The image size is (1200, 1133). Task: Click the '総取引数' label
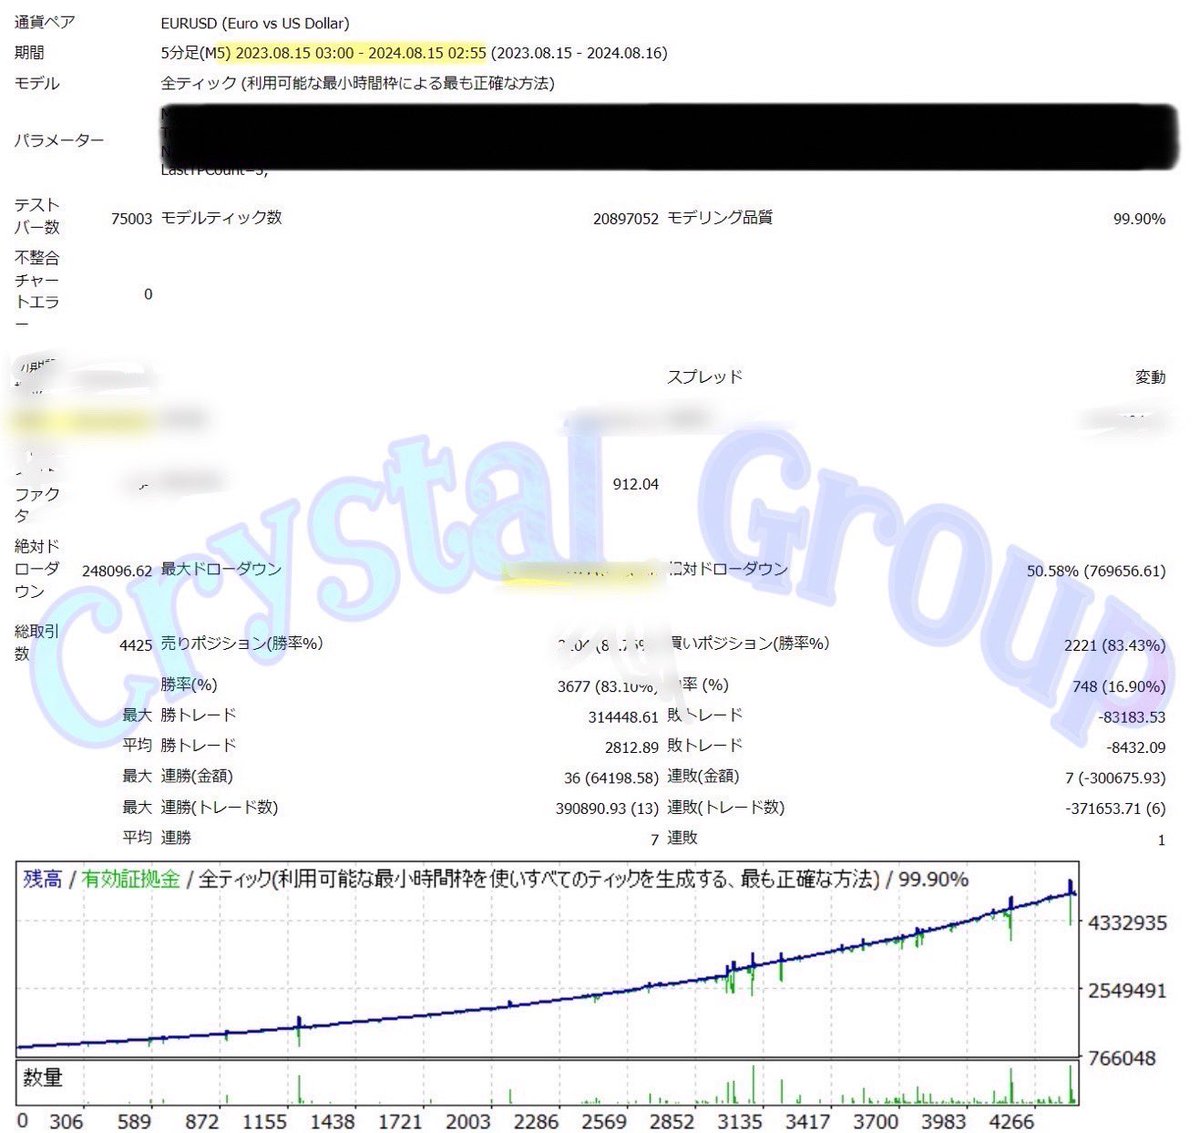[x=37, y=642]
